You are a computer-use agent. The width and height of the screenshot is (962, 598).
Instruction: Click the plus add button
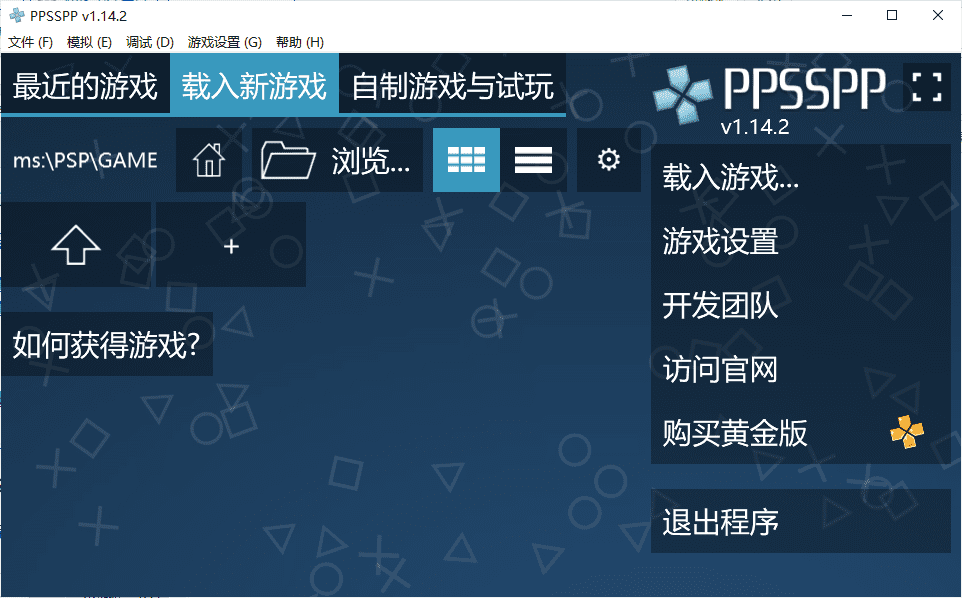click(x=231, y=245)
